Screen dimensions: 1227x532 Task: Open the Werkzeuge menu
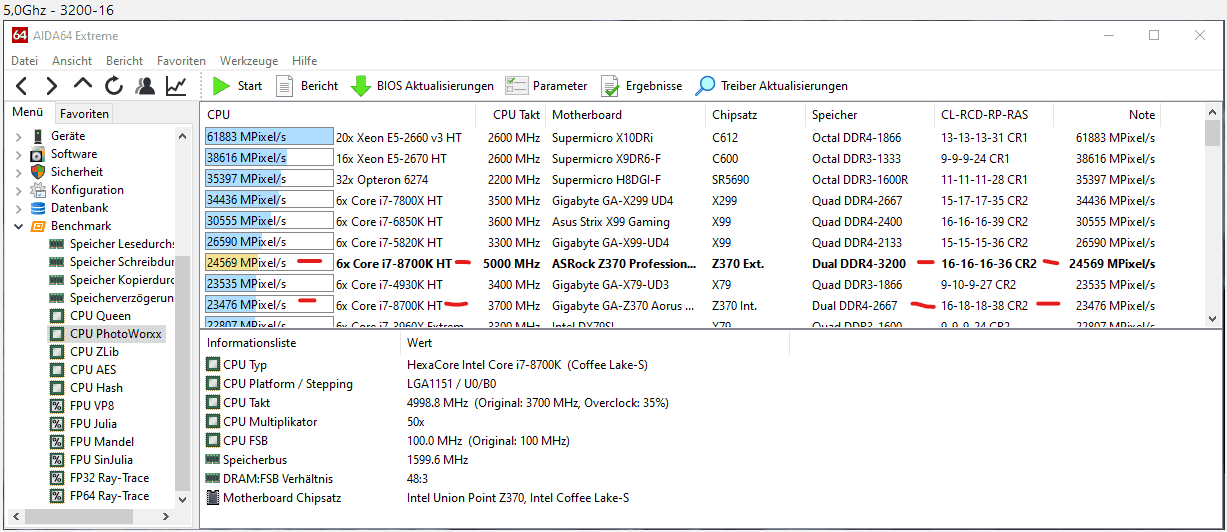point(249,61)
